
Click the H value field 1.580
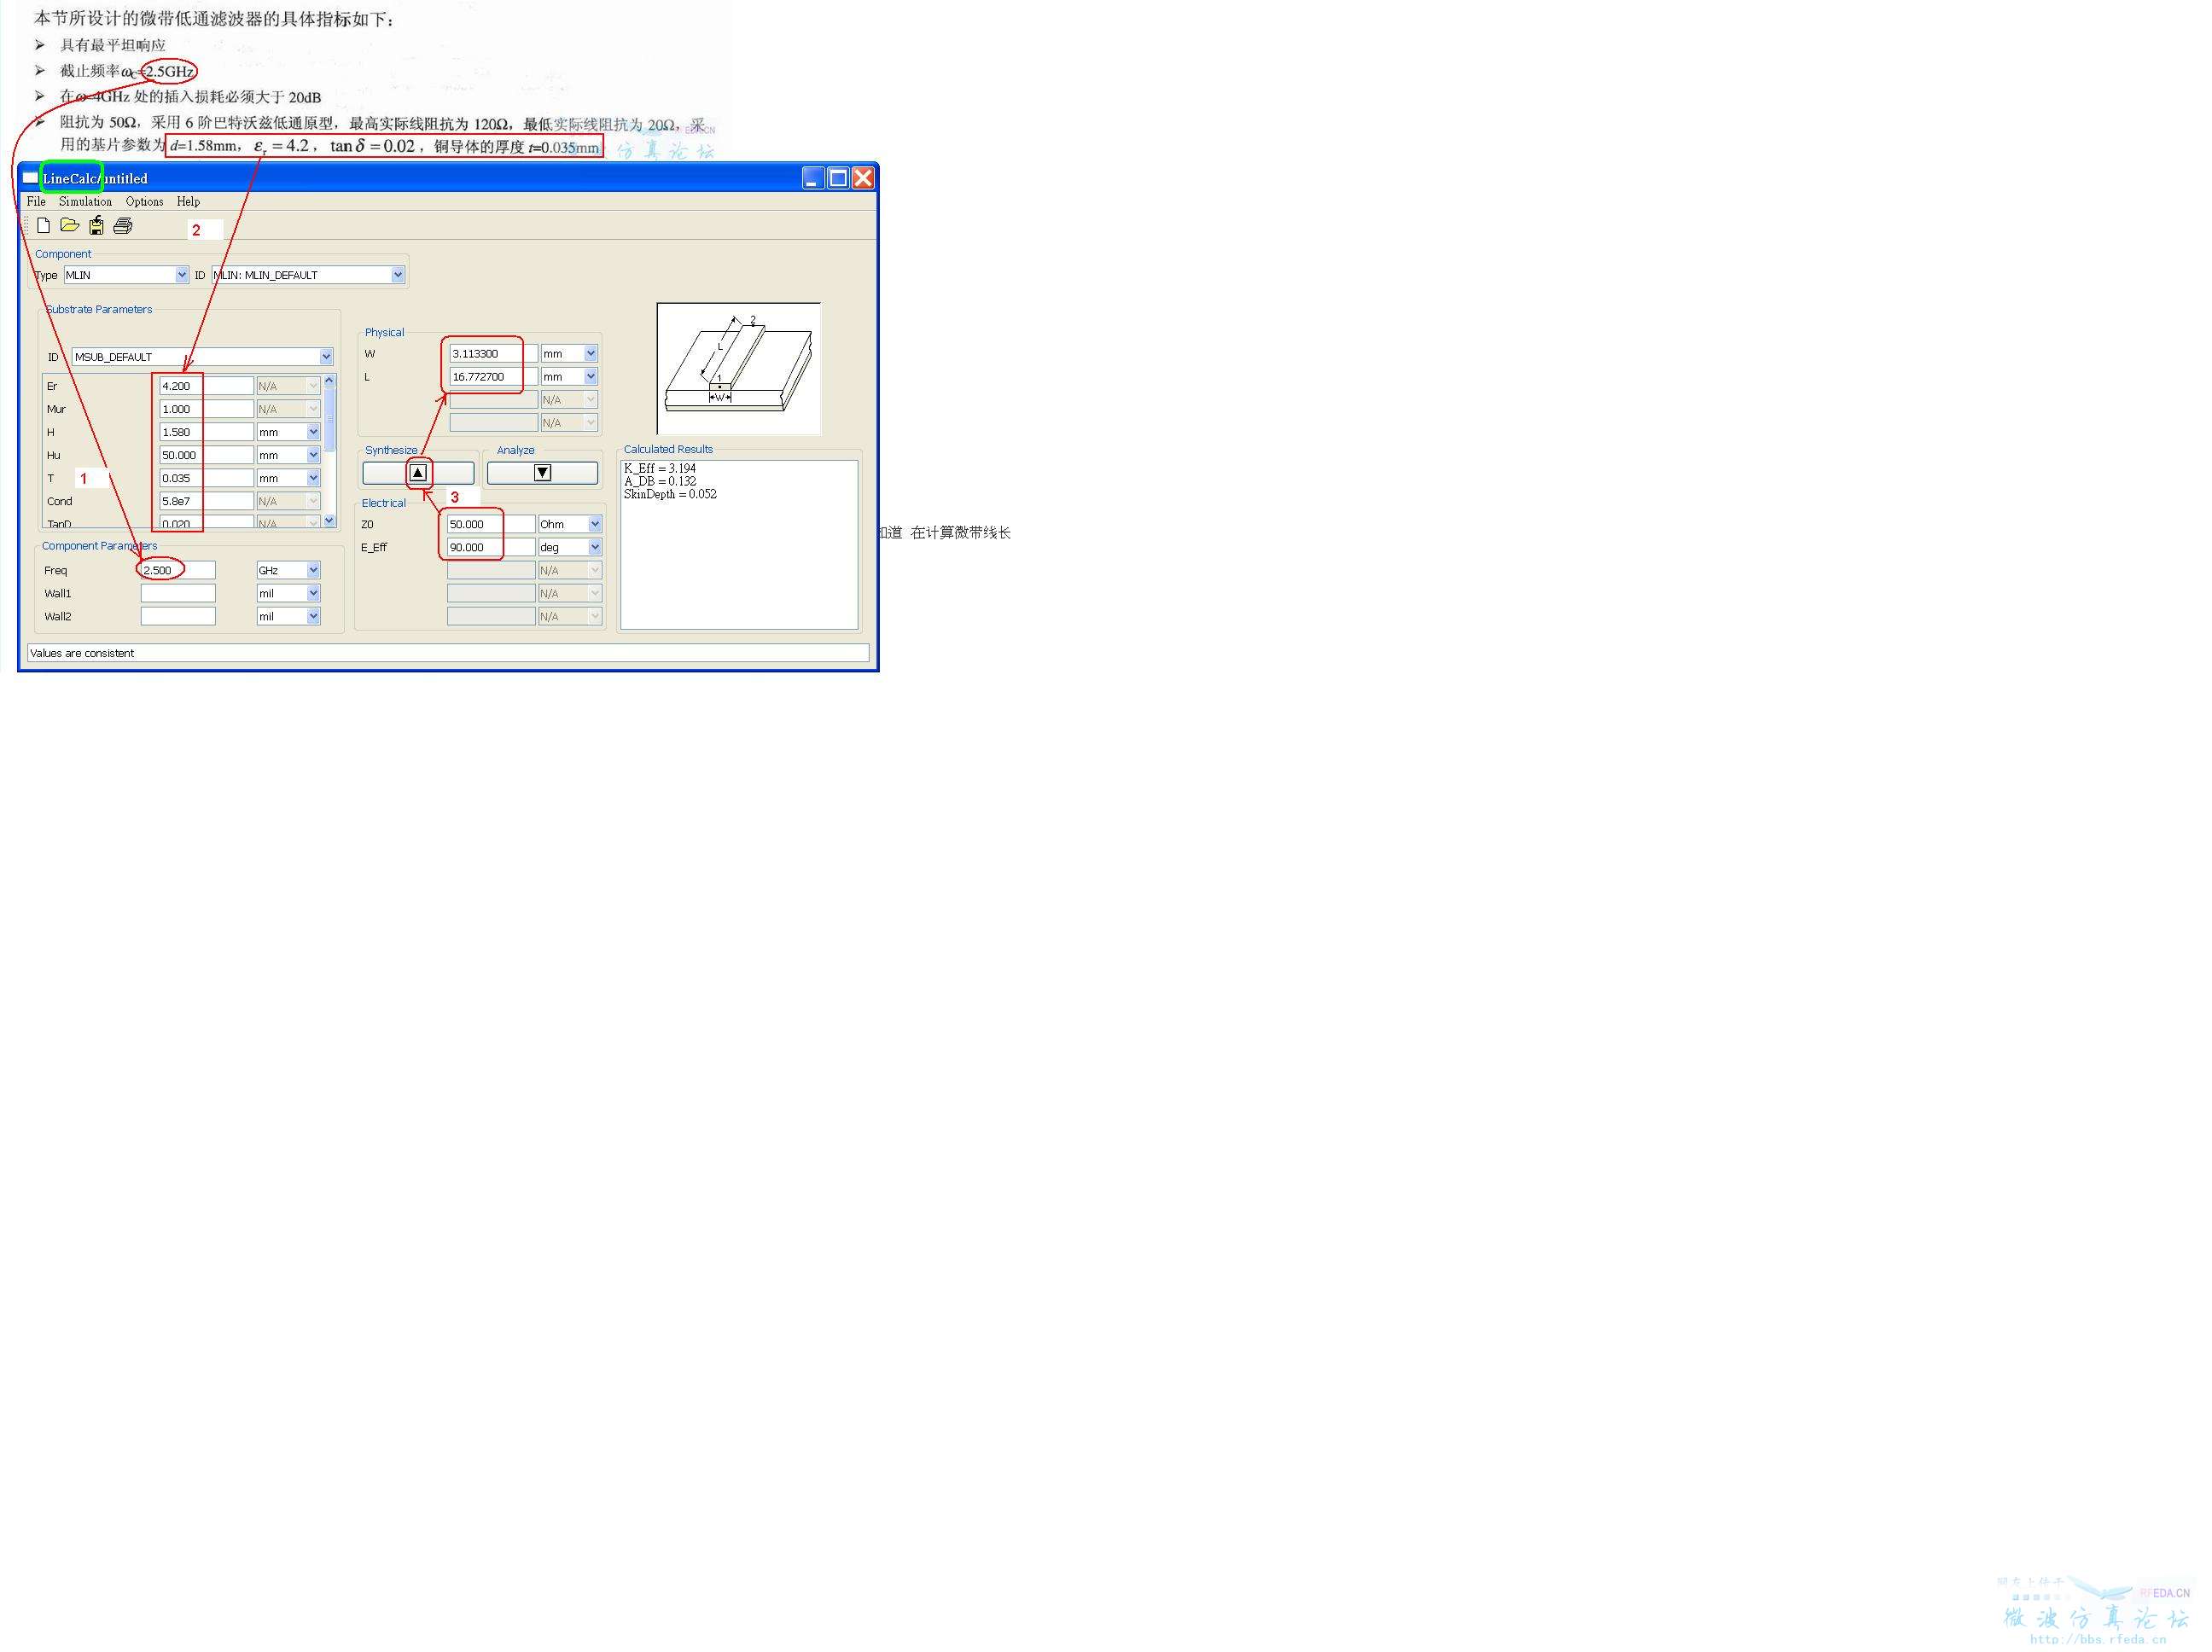pyautogui.click(x=206, y=432)
